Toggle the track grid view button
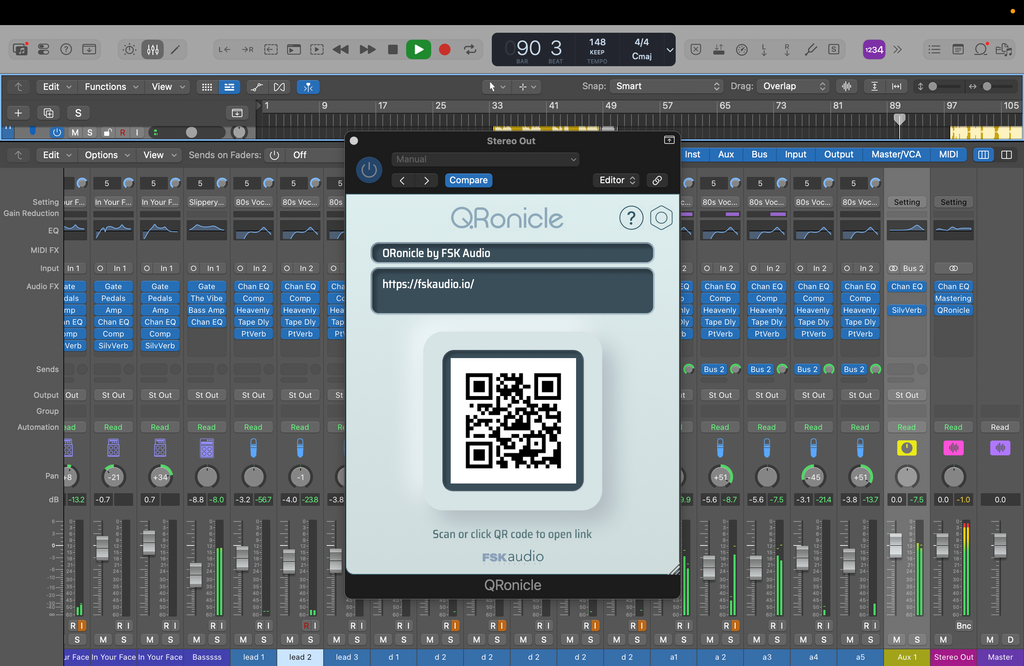1024x666 pixels. (207, 87)
